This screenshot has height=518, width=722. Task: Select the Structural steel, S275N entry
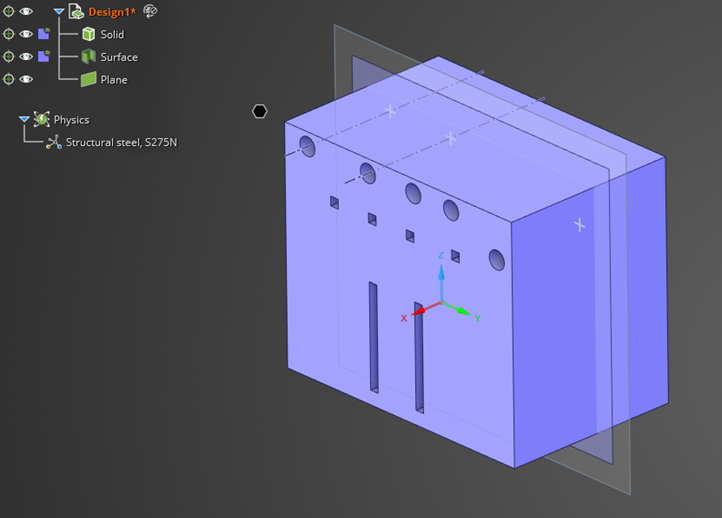point(121,143)
